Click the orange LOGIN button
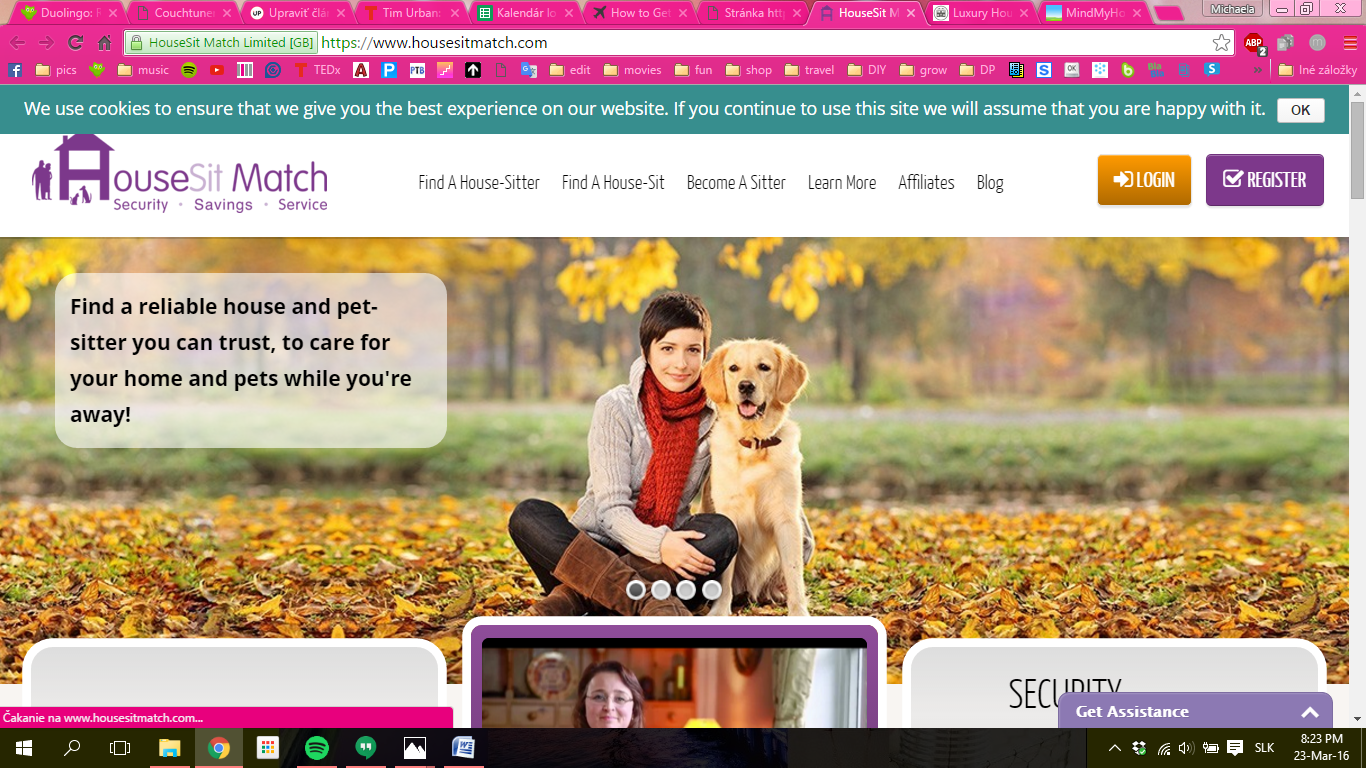This screenshot has height=768, width=1366. click(1144, 180)
